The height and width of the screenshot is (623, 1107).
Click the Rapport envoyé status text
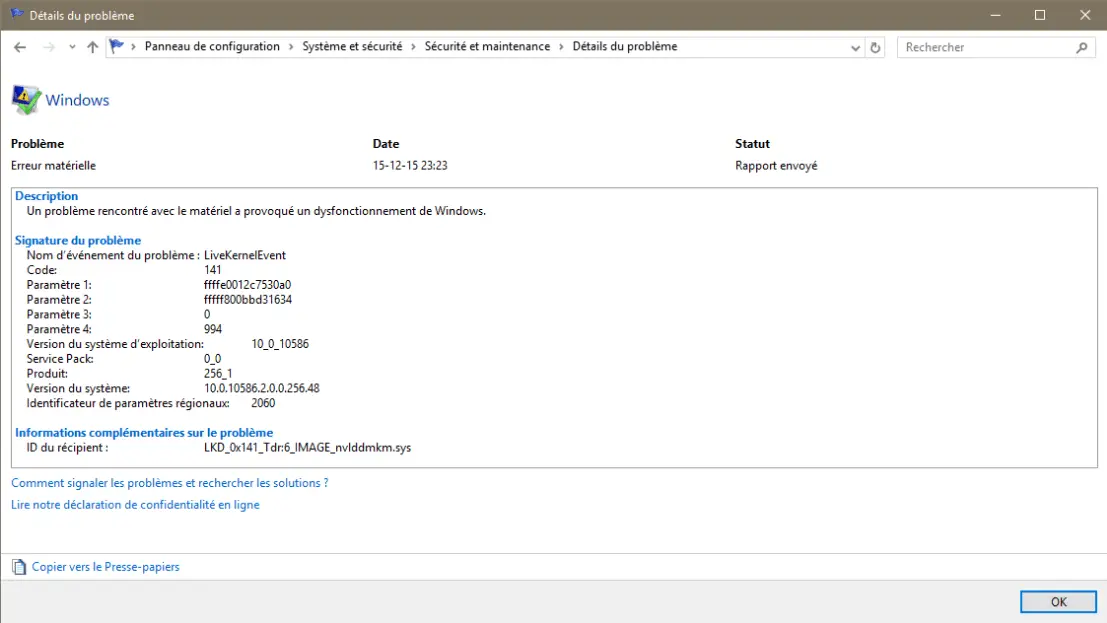click(x=776, y=166)
